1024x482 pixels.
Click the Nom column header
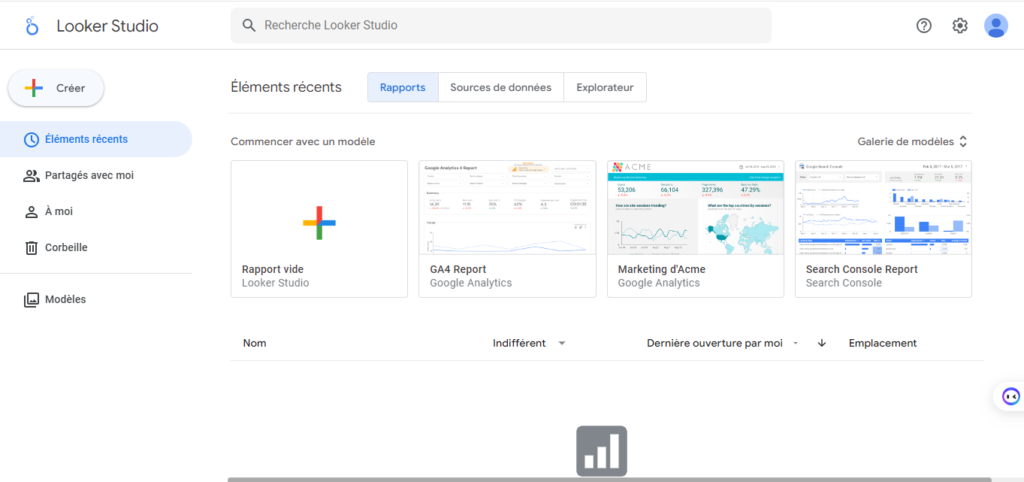pyautogui.click(x=255, y=343)
